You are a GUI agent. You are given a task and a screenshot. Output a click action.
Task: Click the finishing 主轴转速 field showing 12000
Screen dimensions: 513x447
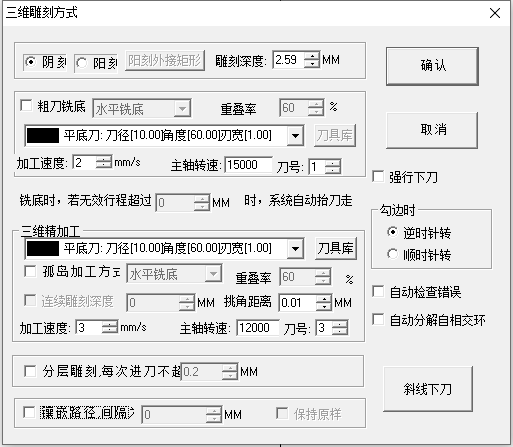click(258, 328)
